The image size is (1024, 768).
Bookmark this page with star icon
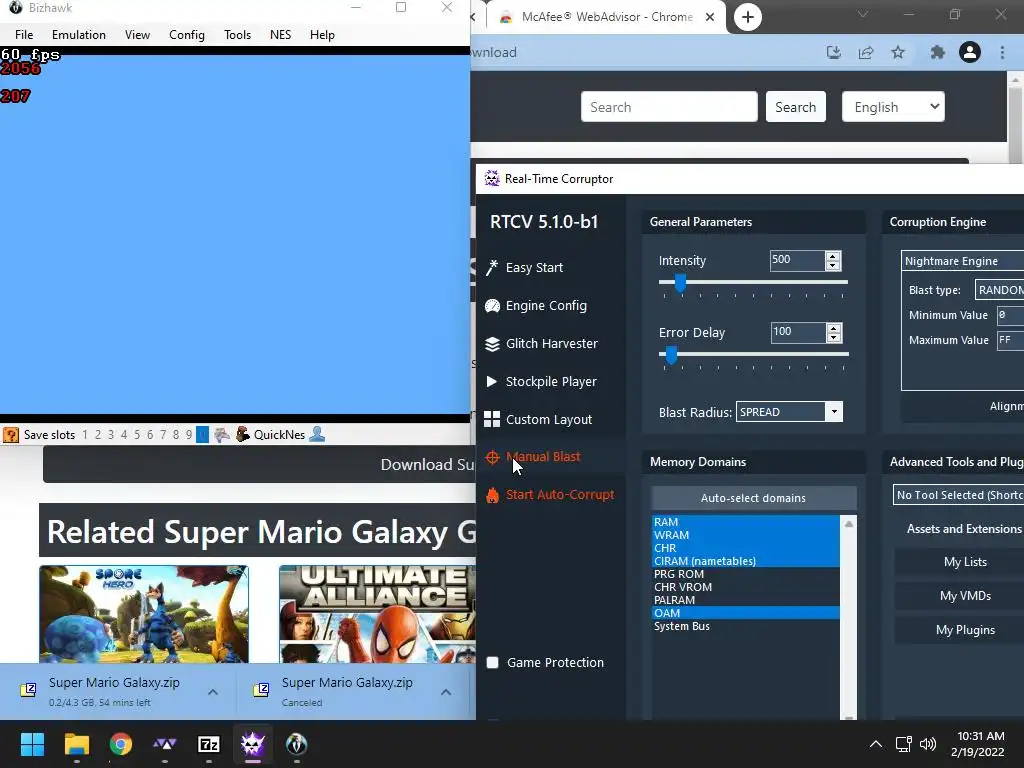[898, 52]
